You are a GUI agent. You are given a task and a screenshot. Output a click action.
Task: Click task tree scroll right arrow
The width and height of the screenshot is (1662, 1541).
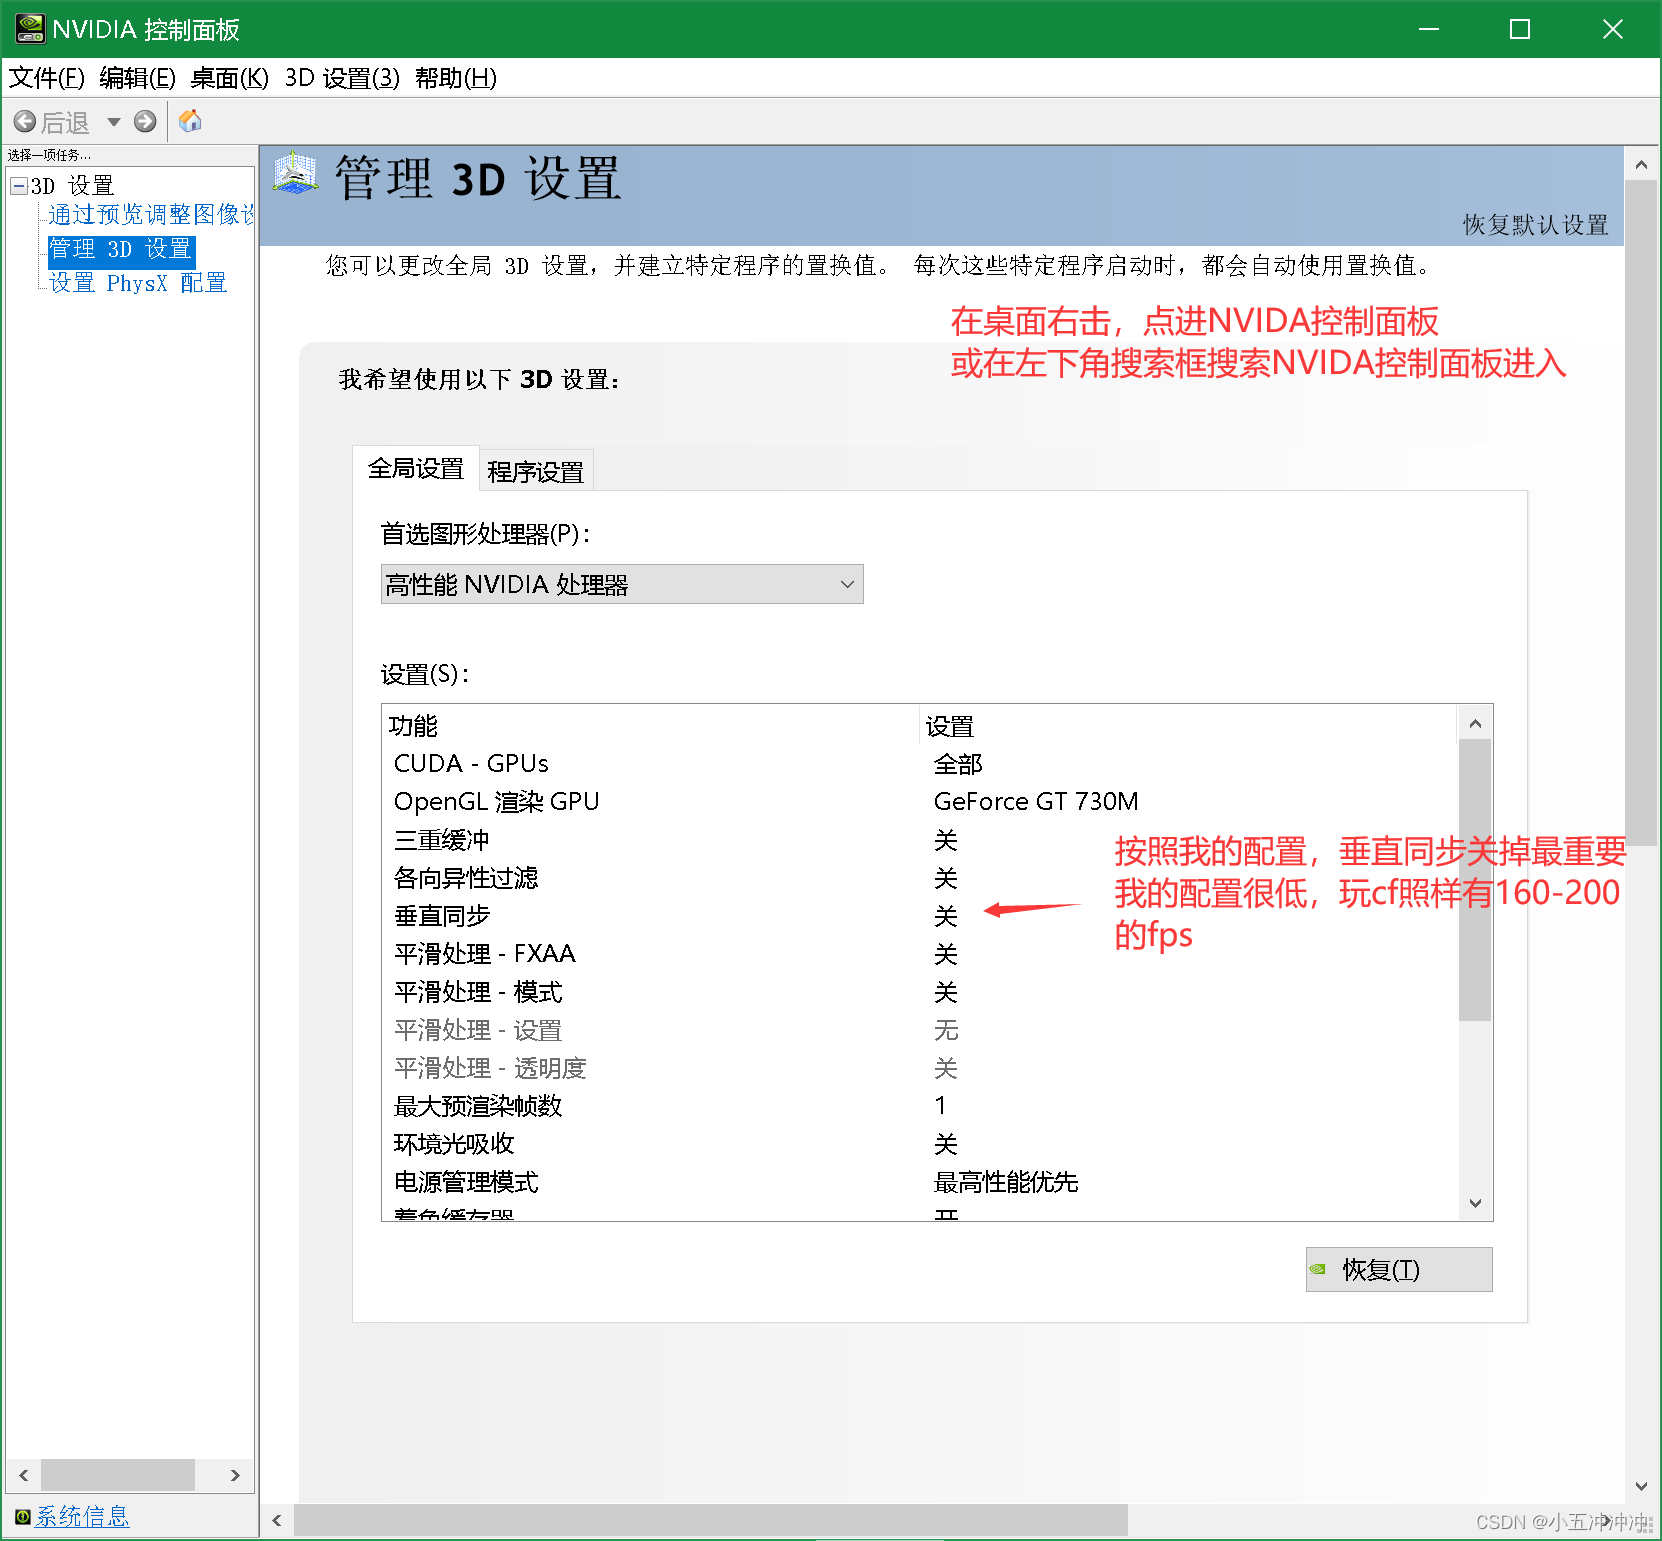tap(235, 1475)
